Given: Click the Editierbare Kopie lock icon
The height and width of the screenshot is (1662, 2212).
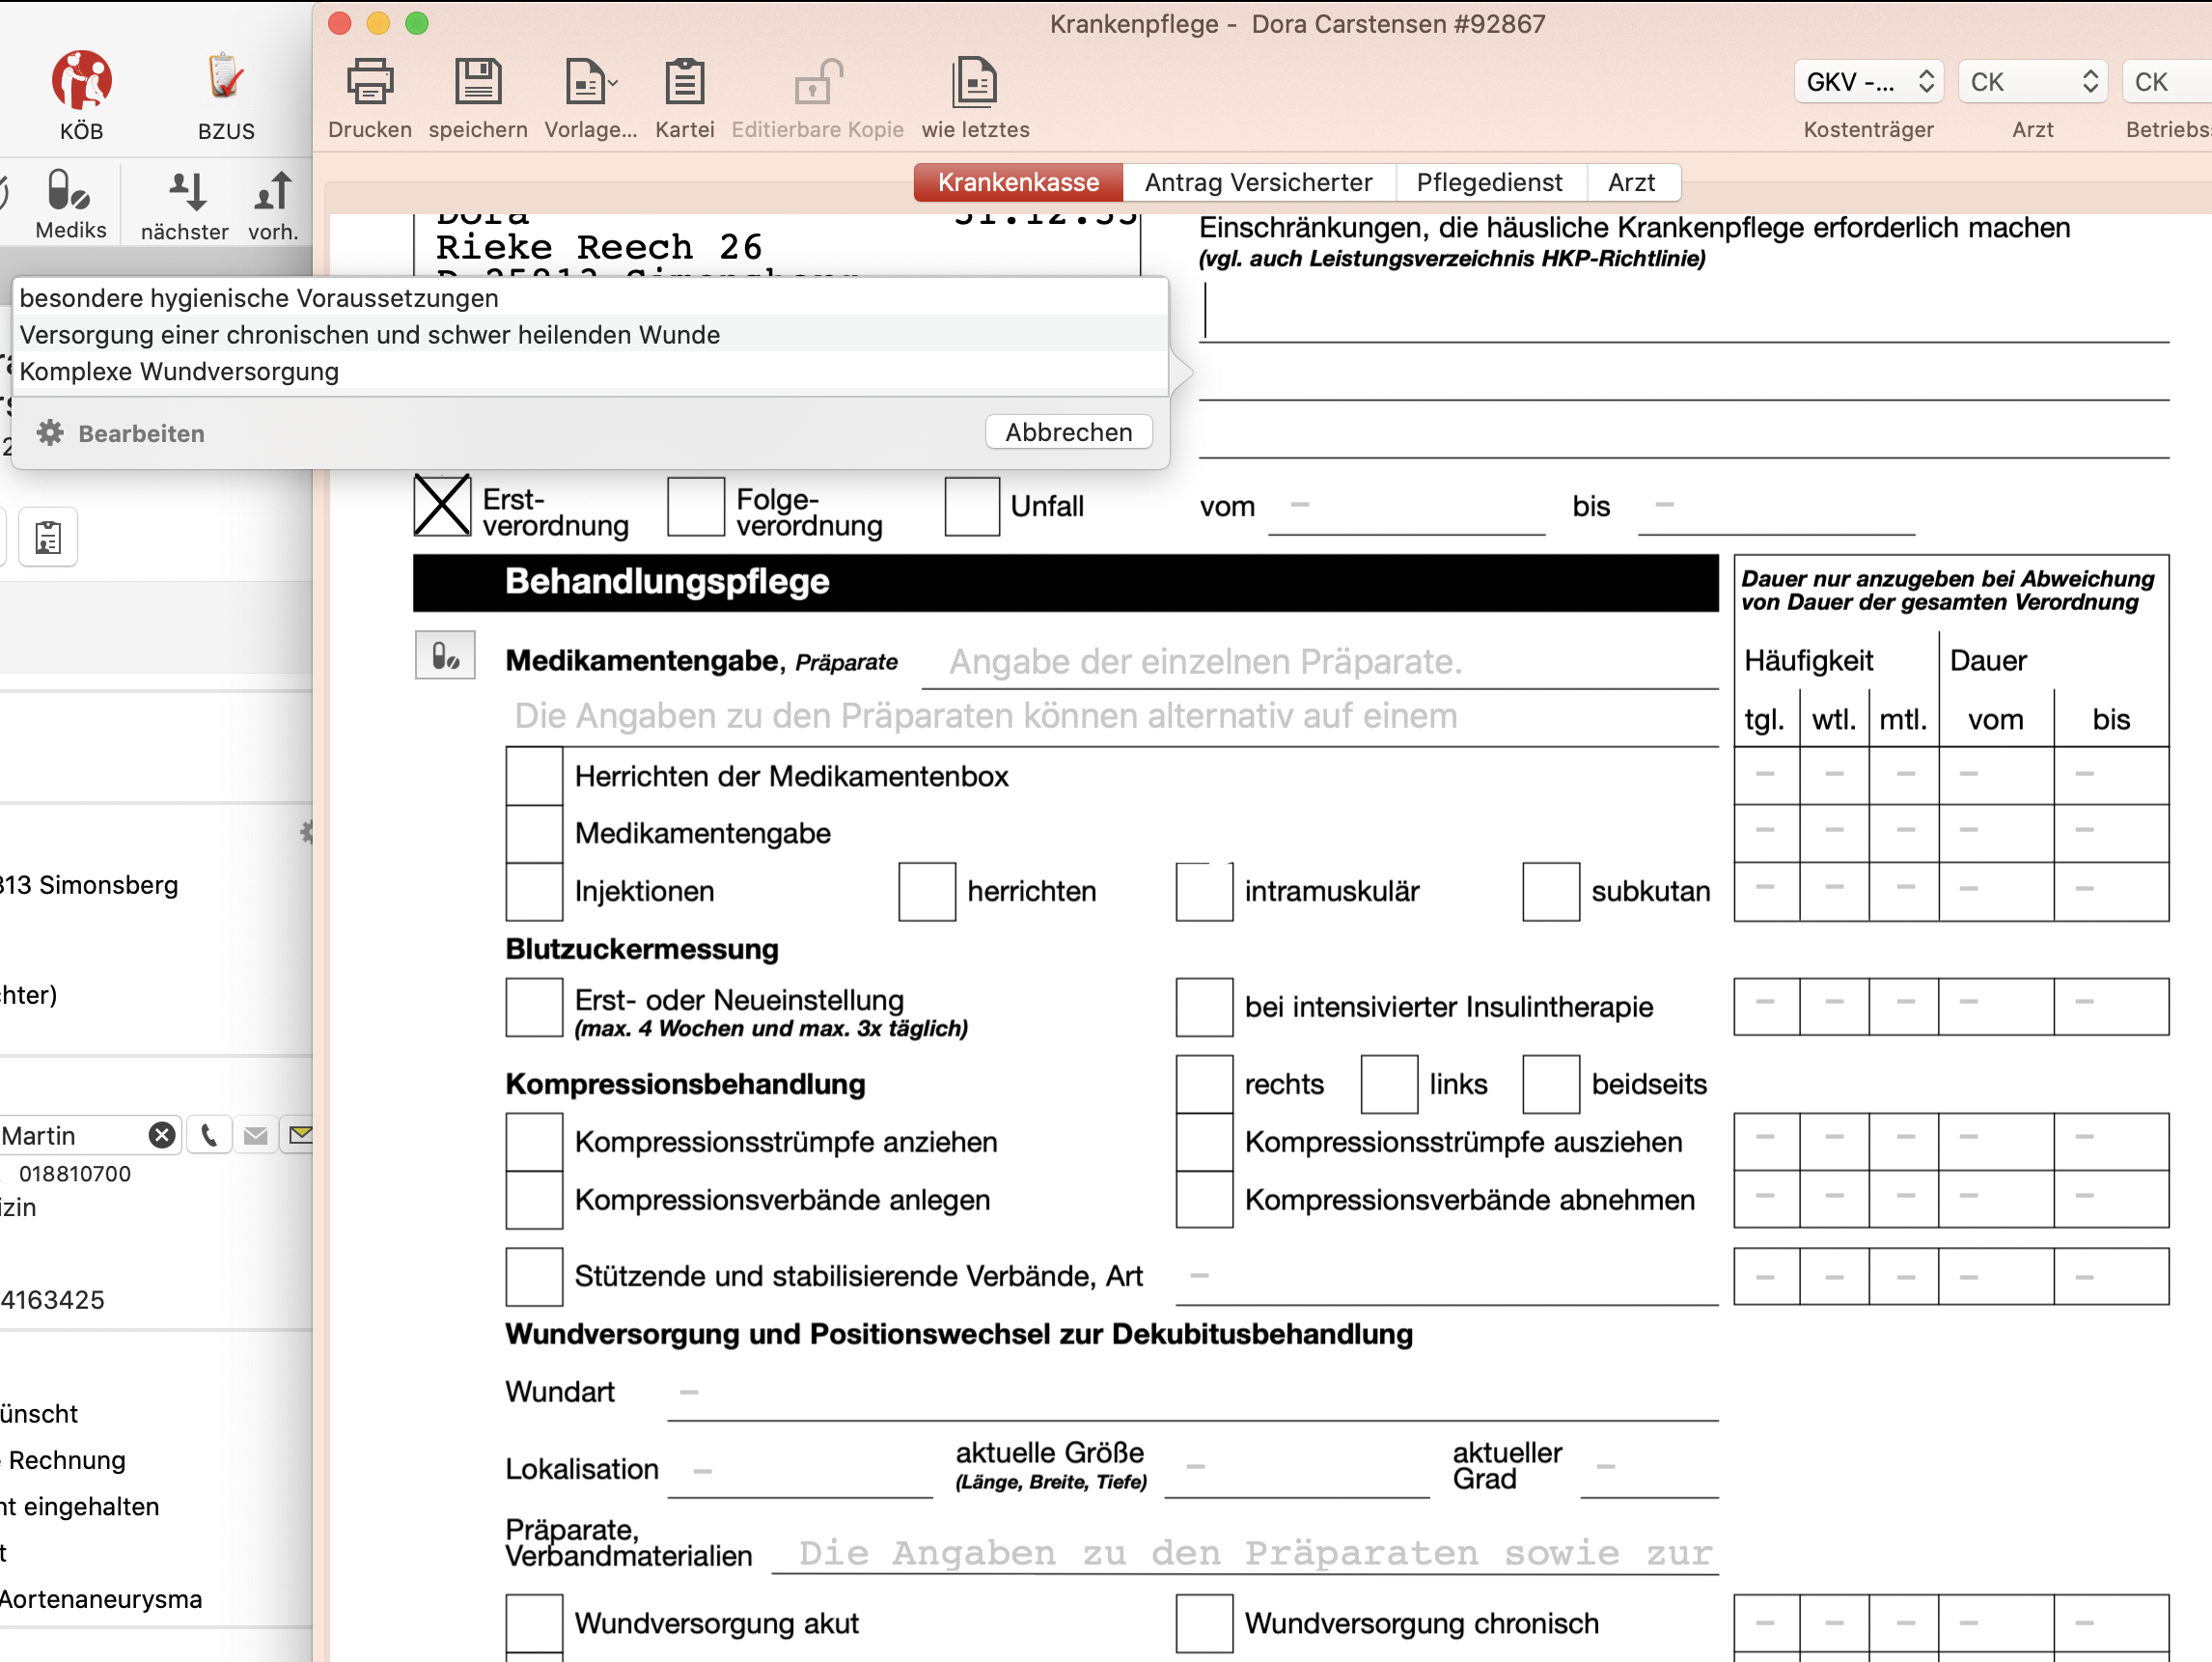Looking at the screenshot, I should (818, 82).
